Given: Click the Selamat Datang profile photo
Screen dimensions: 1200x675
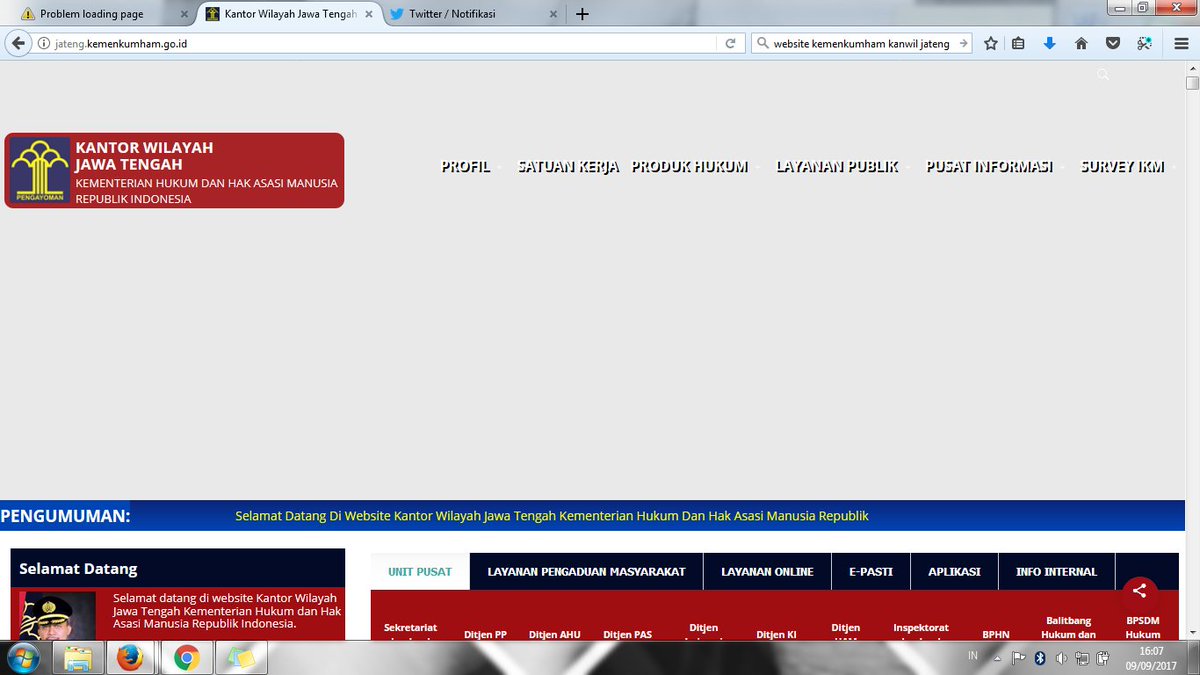Looking at the screenshot, I should click(x=58, y=615).
